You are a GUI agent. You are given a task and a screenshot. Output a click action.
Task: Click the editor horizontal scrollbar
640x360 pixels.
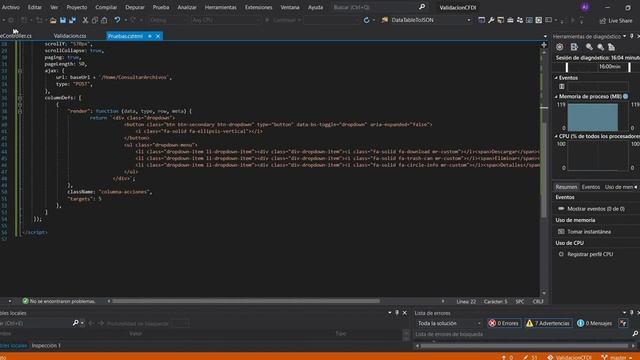tap(246, 301)
